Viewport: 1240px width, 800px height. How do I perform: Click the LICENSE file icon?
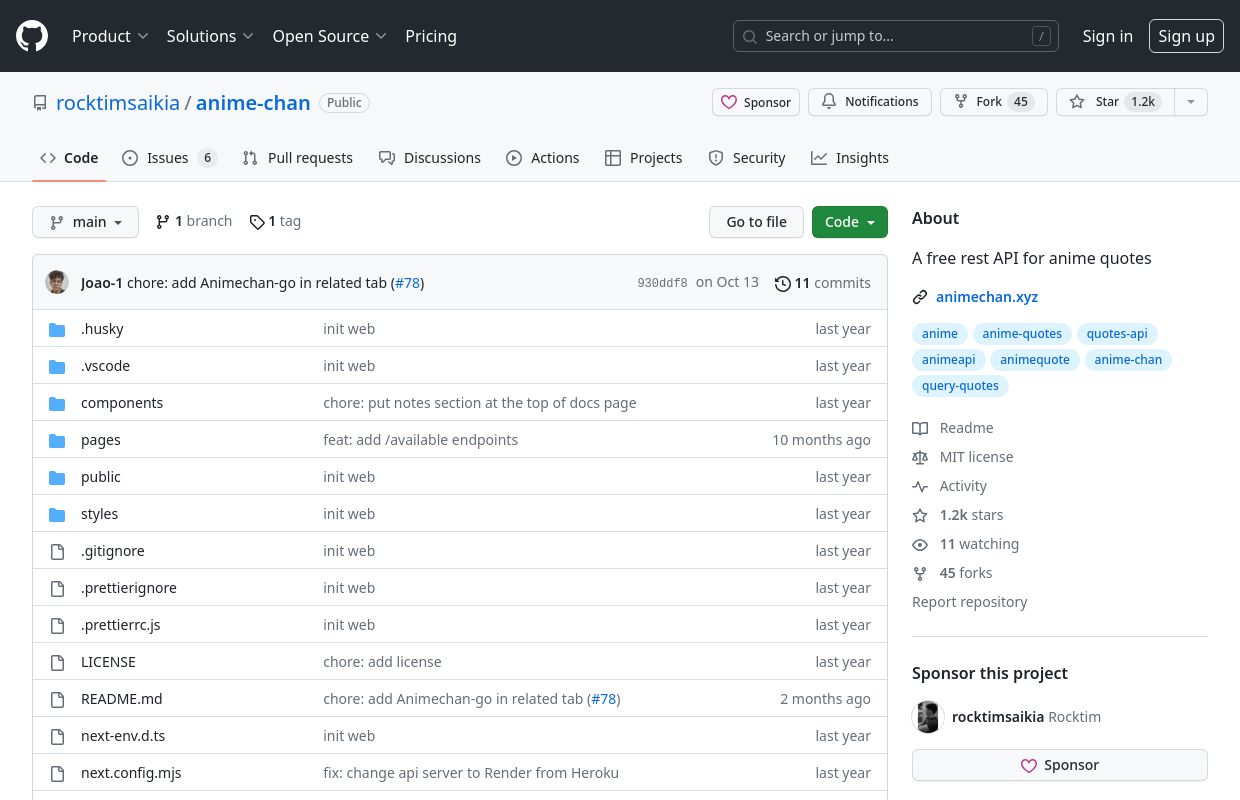point(57,662)
